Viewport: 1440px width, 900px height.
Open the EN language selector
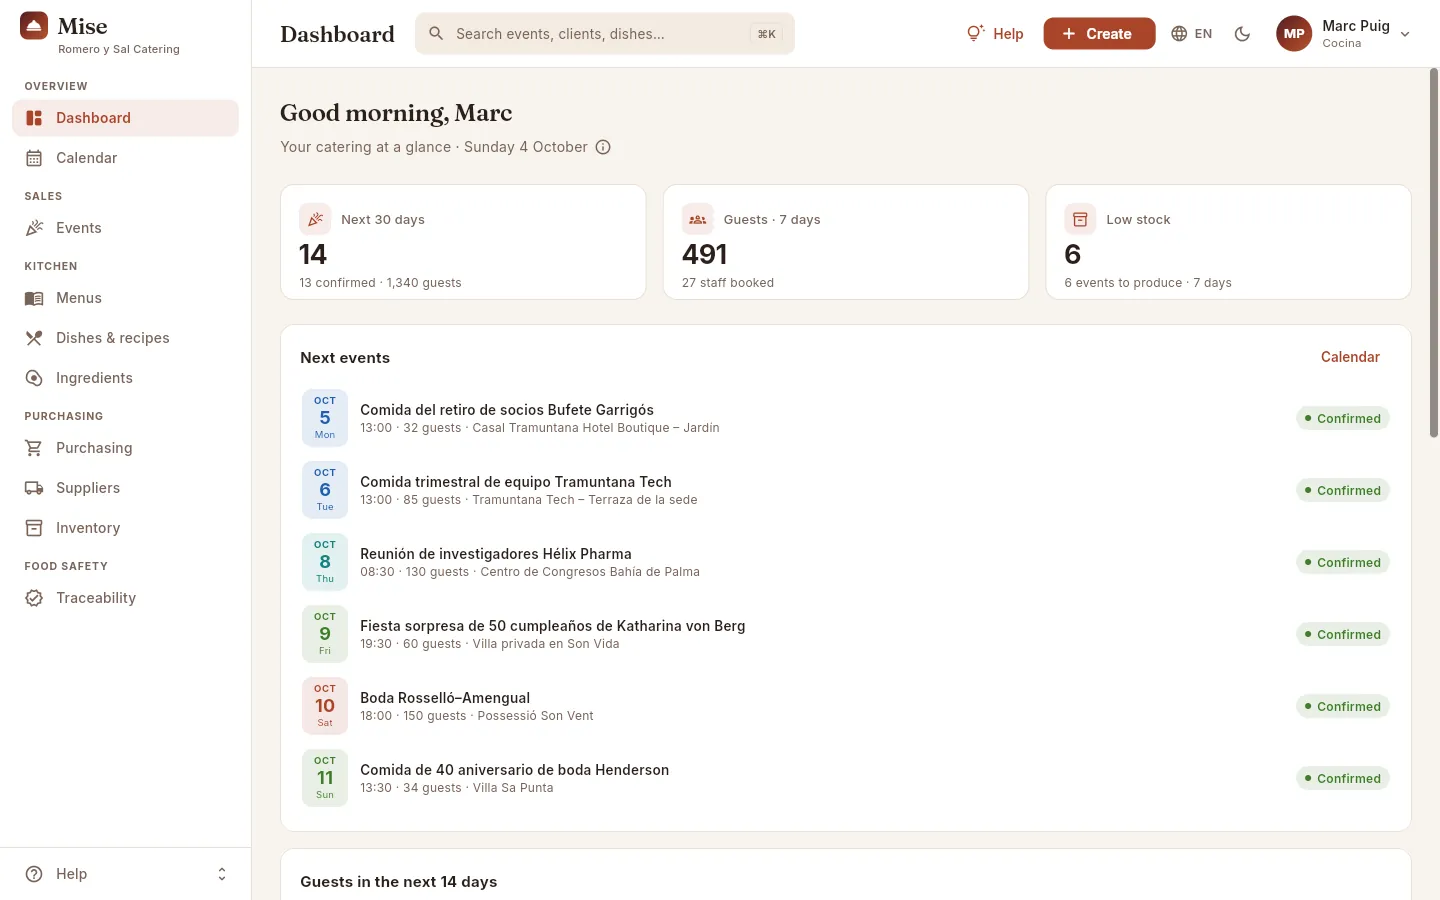tap(1191, 34)
